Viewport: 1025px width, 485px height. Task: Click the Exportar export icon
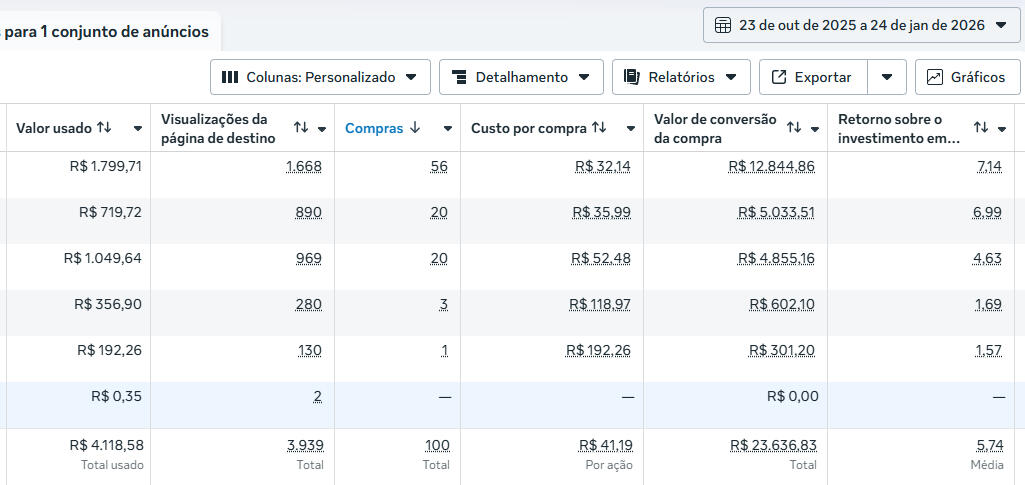point(779,77)
